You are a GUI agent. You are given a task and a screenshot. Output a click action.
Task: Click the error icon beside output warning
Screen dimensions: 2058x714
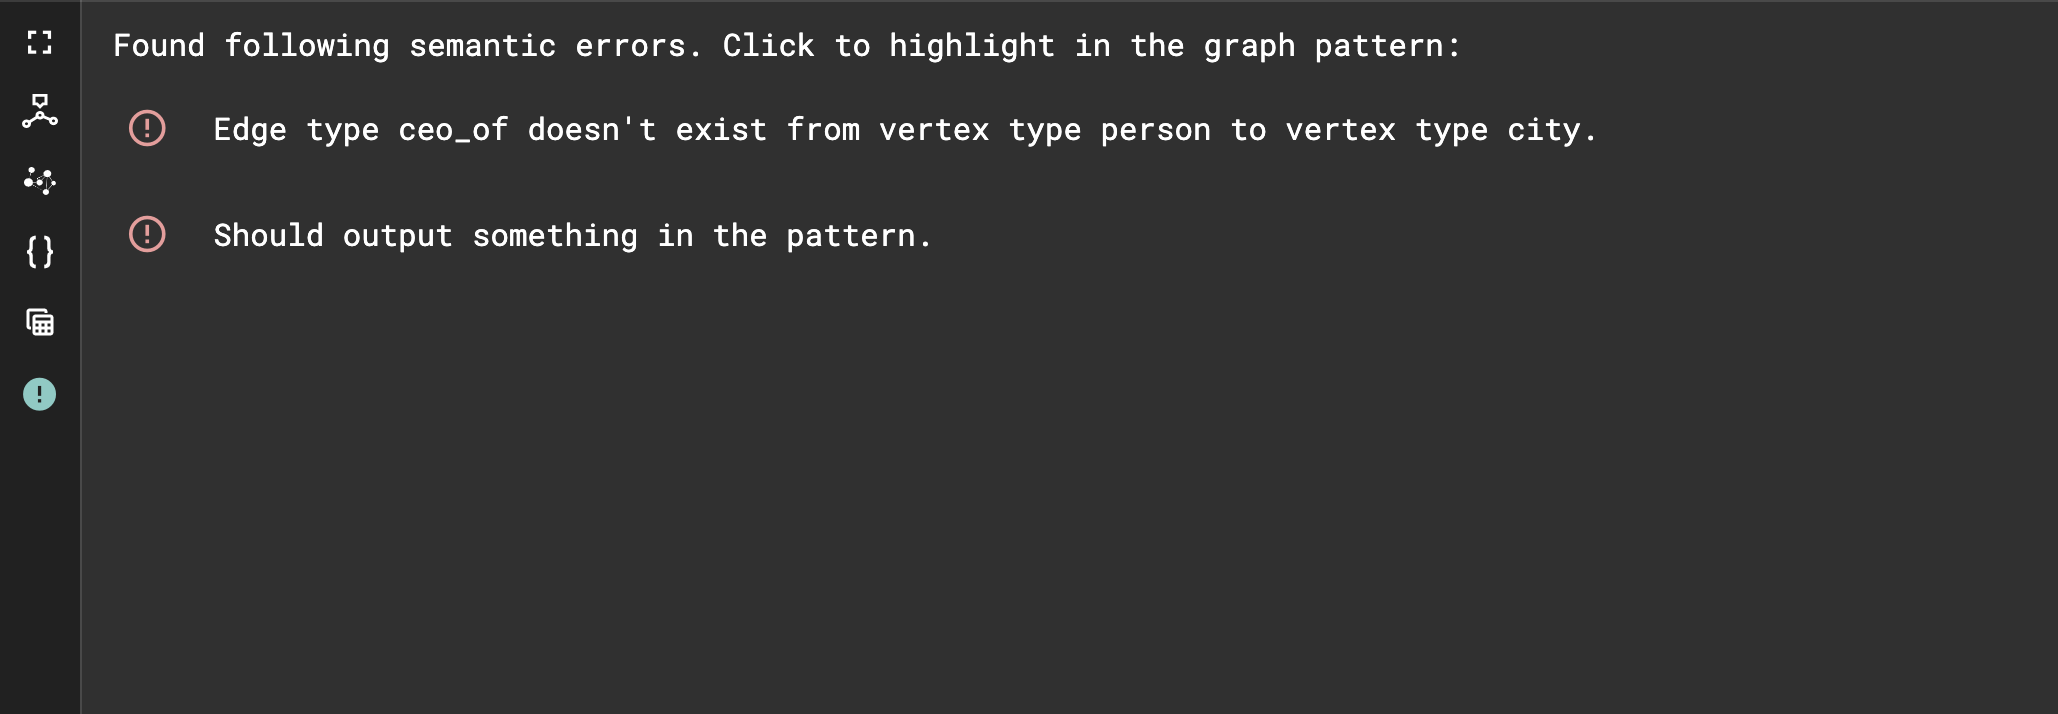[147, 234]
